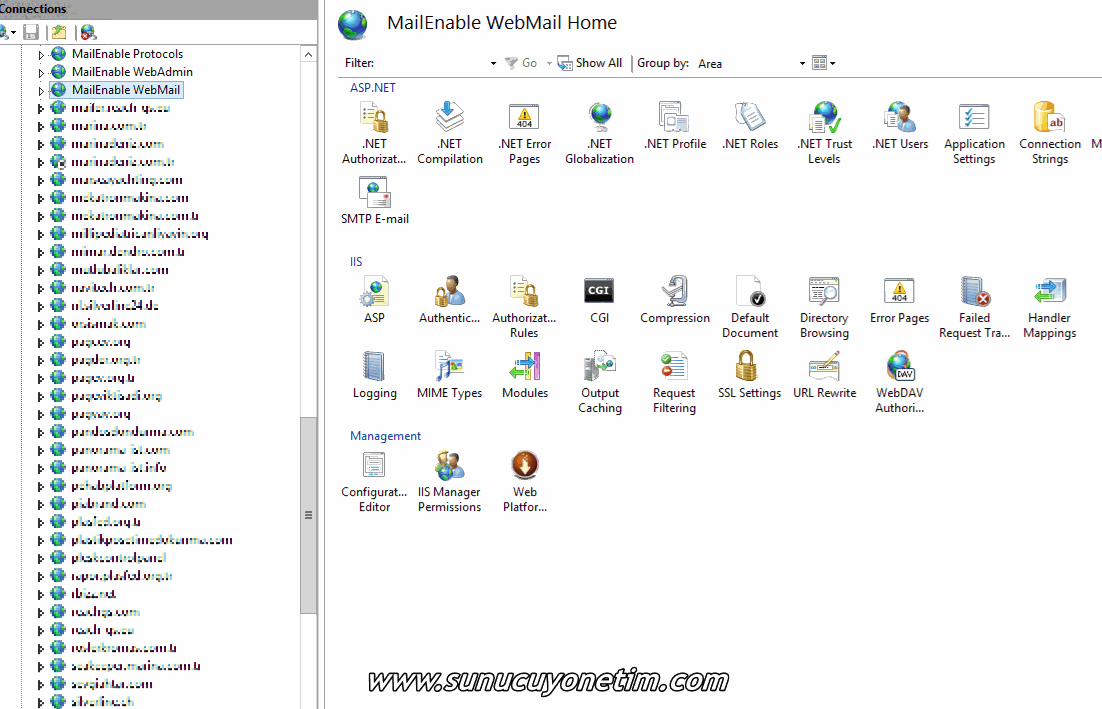Image resolution: width=1102 pixels, height=709 pixels.
Task: Open the Logging feature
Action: click(x=375, y=375)
